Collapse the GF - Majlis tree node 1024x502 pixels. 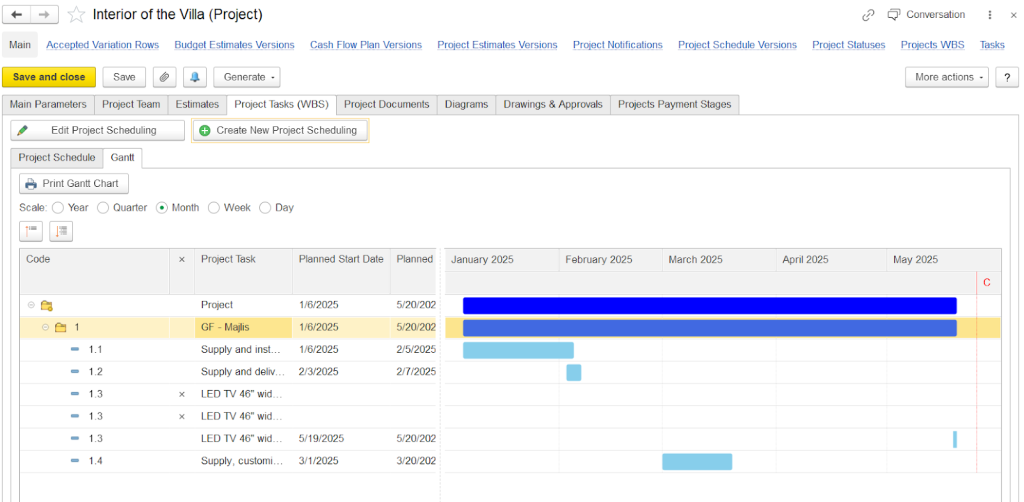point(45,327)
